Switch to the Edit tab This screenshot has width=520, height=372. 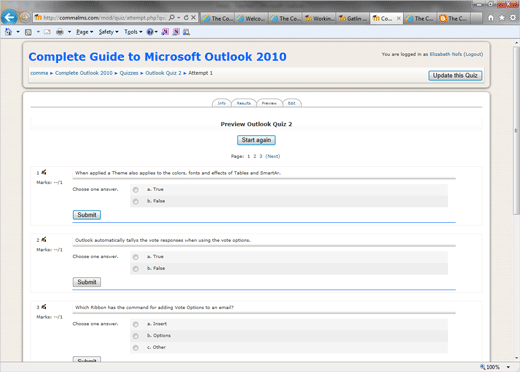tap(292, 103)
